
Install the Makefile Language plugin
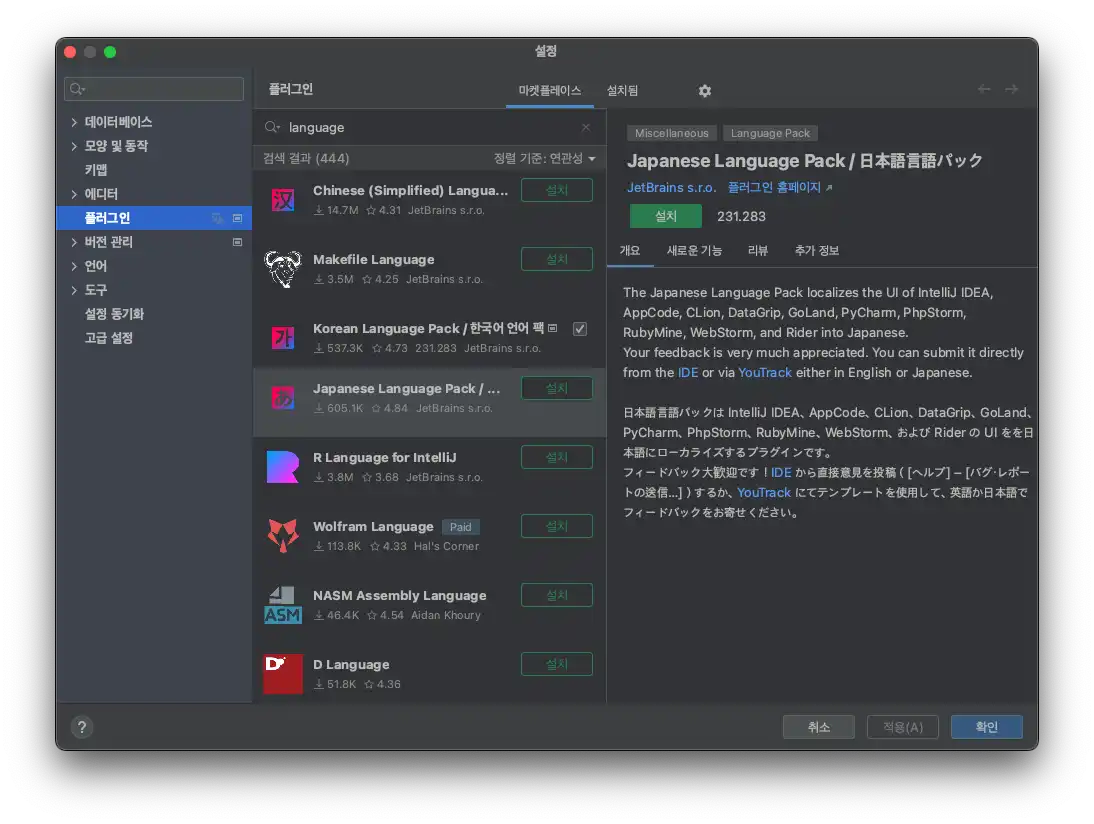click(x=557, y=259)
